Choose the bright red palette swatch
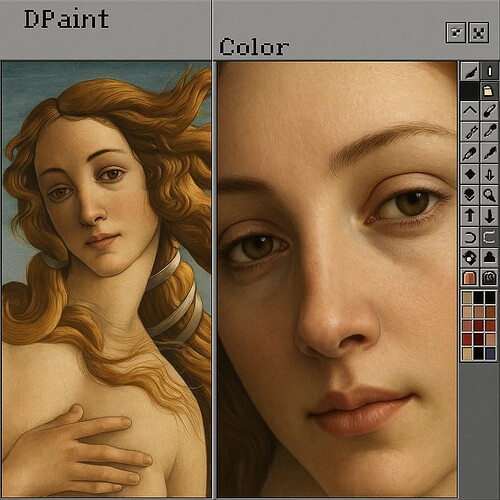The image size is (500, 500). click(x=467, y=339)
